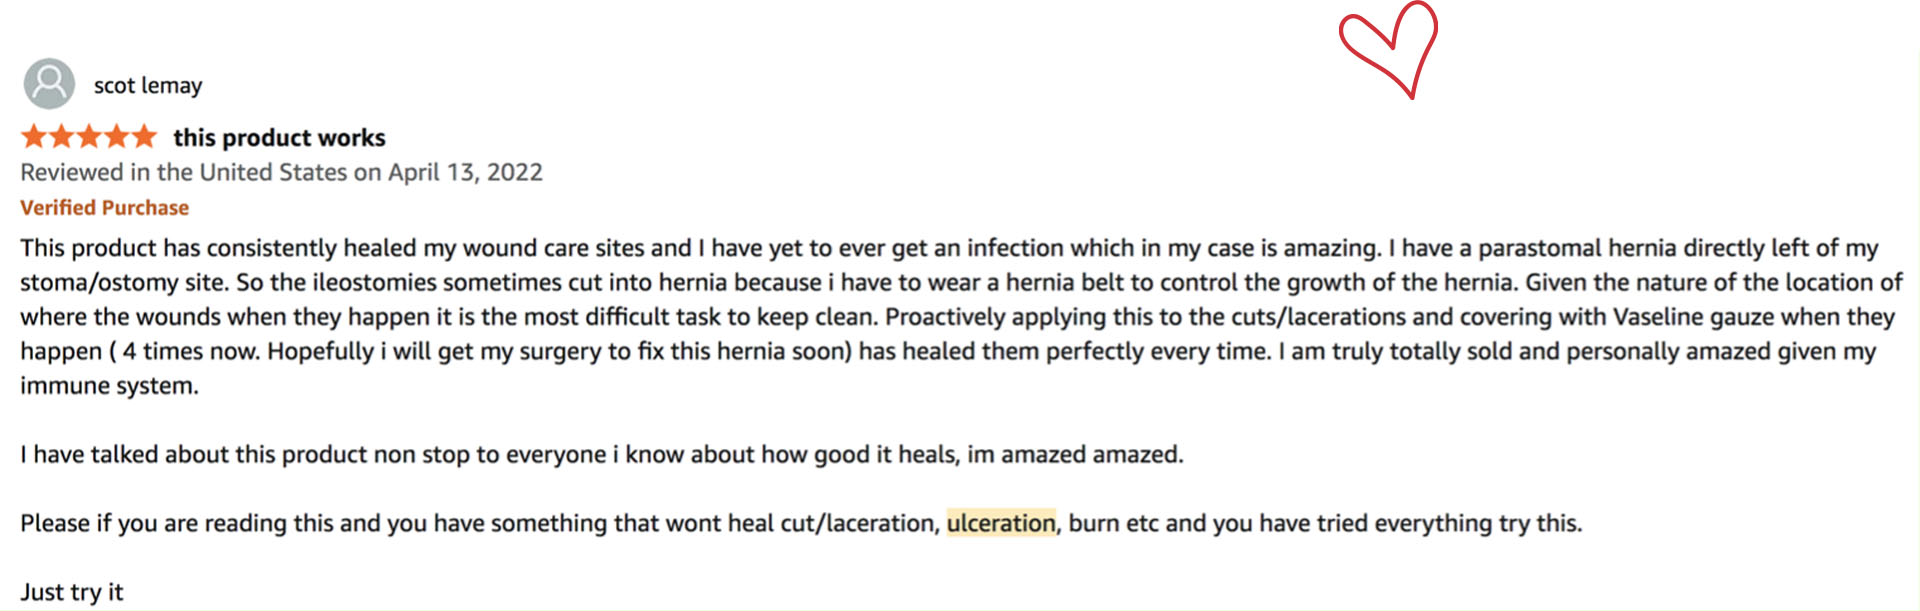Click the Verified Purchase label
This screenshot has height=611, width=1920.
tap(104, 208)
